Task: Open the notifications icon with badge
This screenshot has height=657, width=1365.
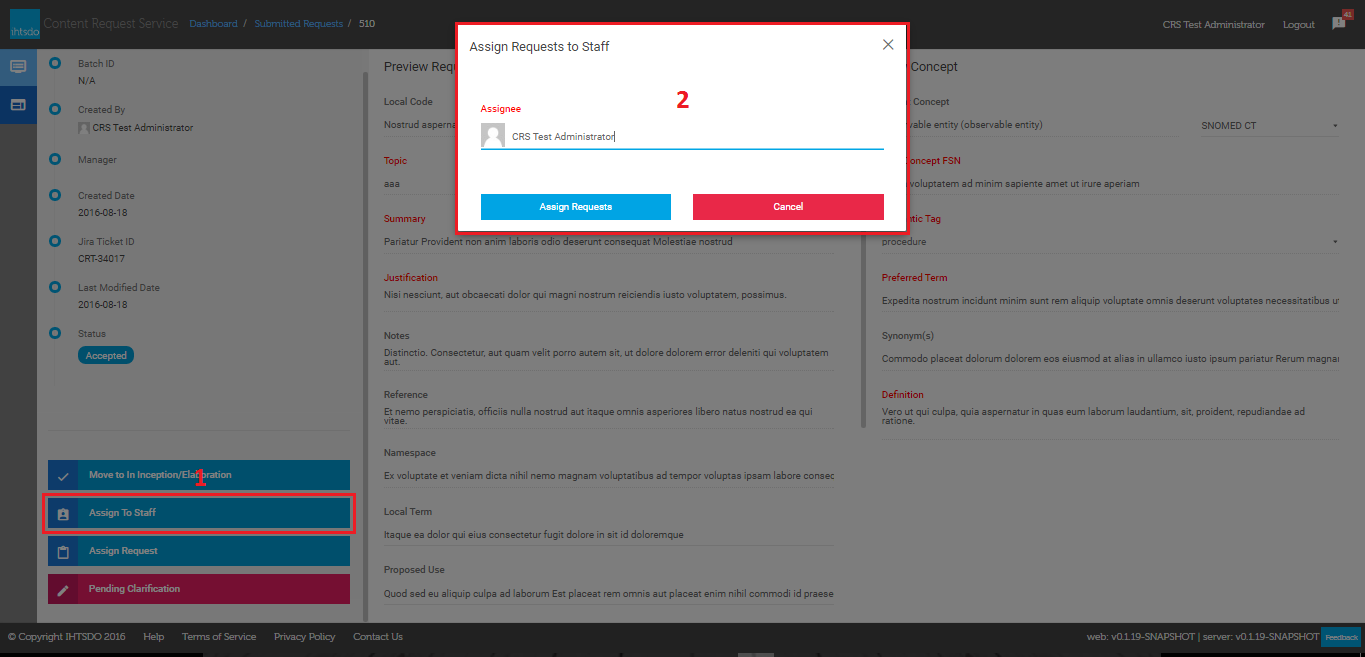Action: 1339,24
